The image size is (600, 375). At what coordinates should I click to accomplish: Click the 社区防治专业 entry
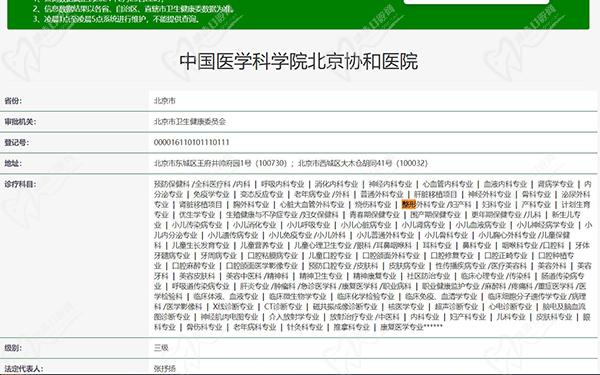[428, 276]
